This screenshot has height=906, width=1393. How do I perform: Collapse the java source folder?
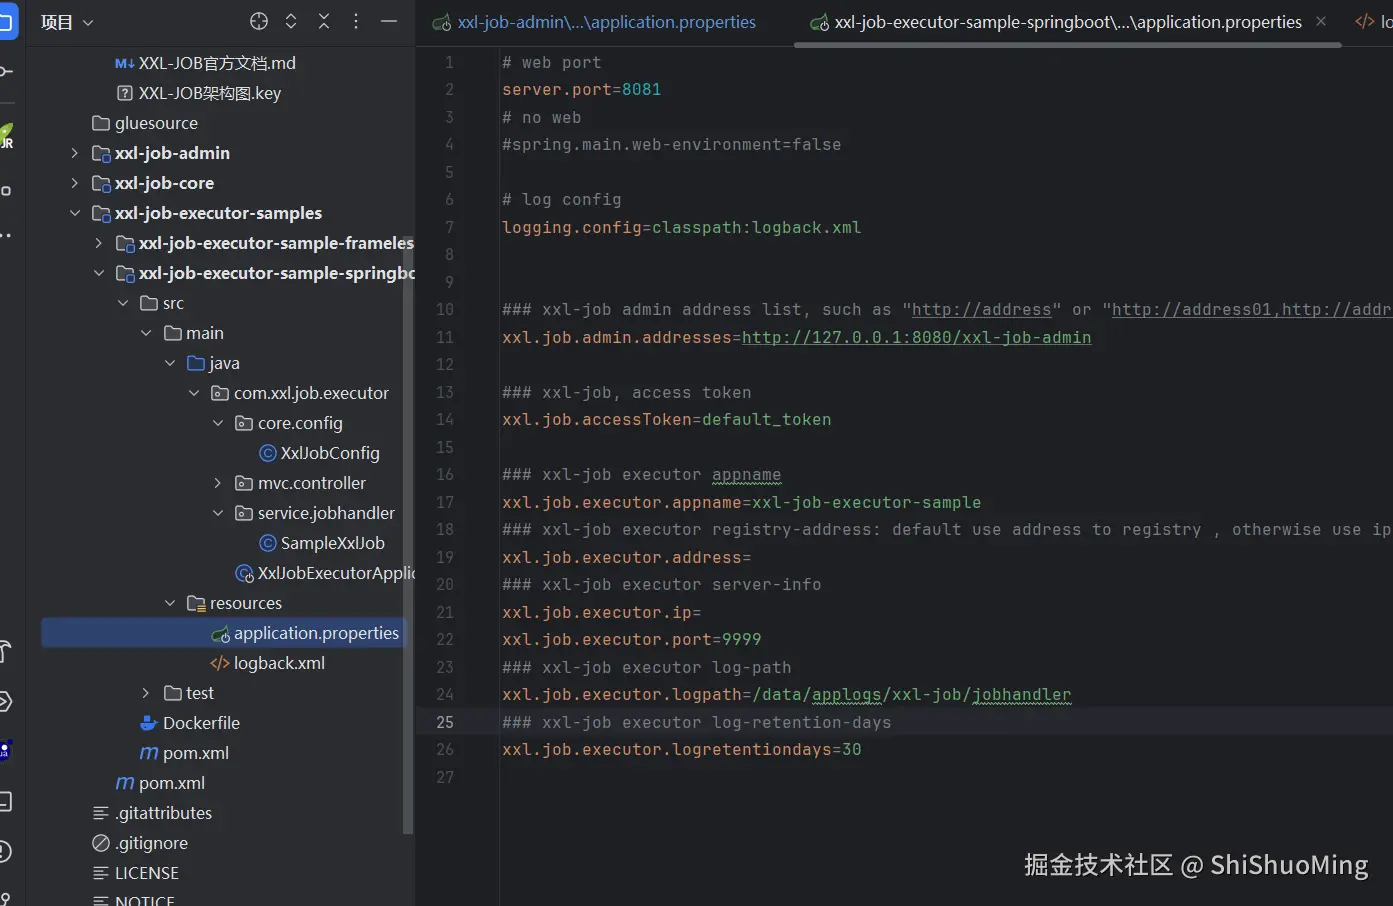(x=170, y=363)
